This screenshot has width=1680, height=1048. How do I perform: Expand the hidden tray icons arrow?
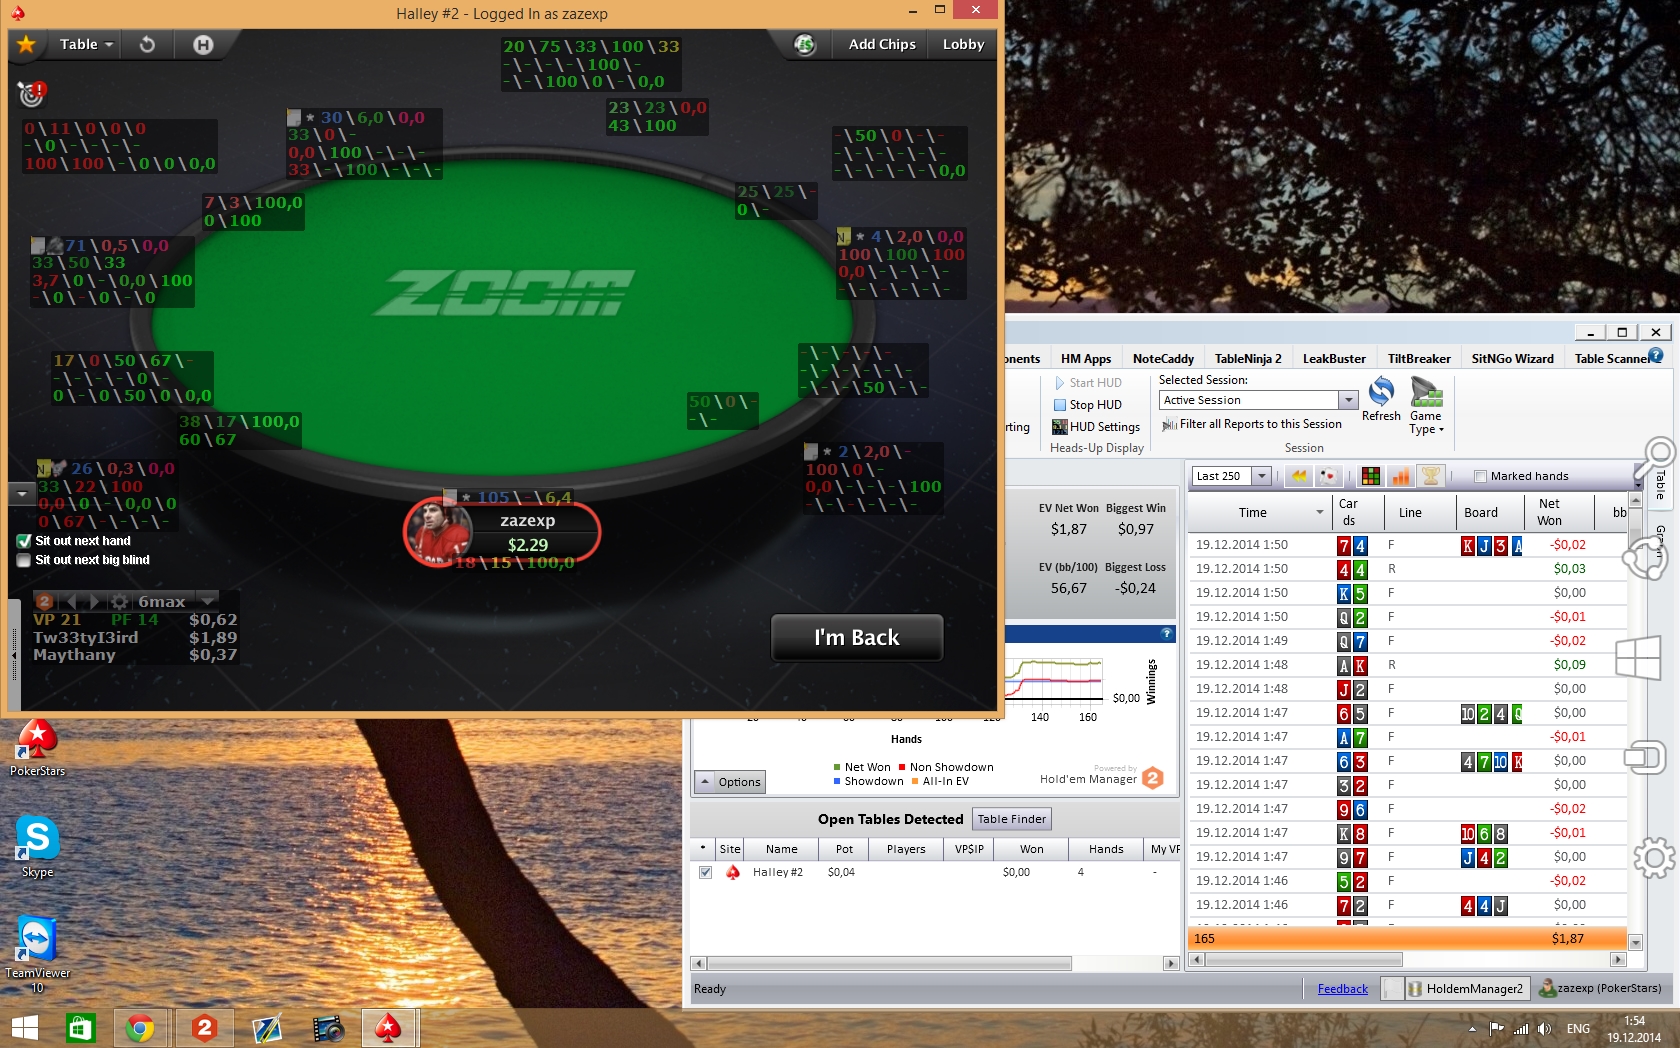point(1472,1029)
